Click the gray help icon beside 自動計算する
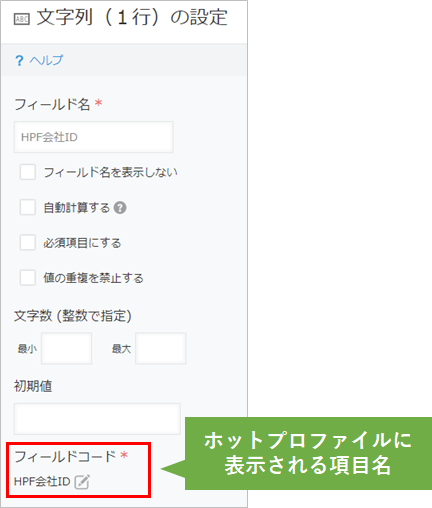432x508 pixels. click(120, 208)
